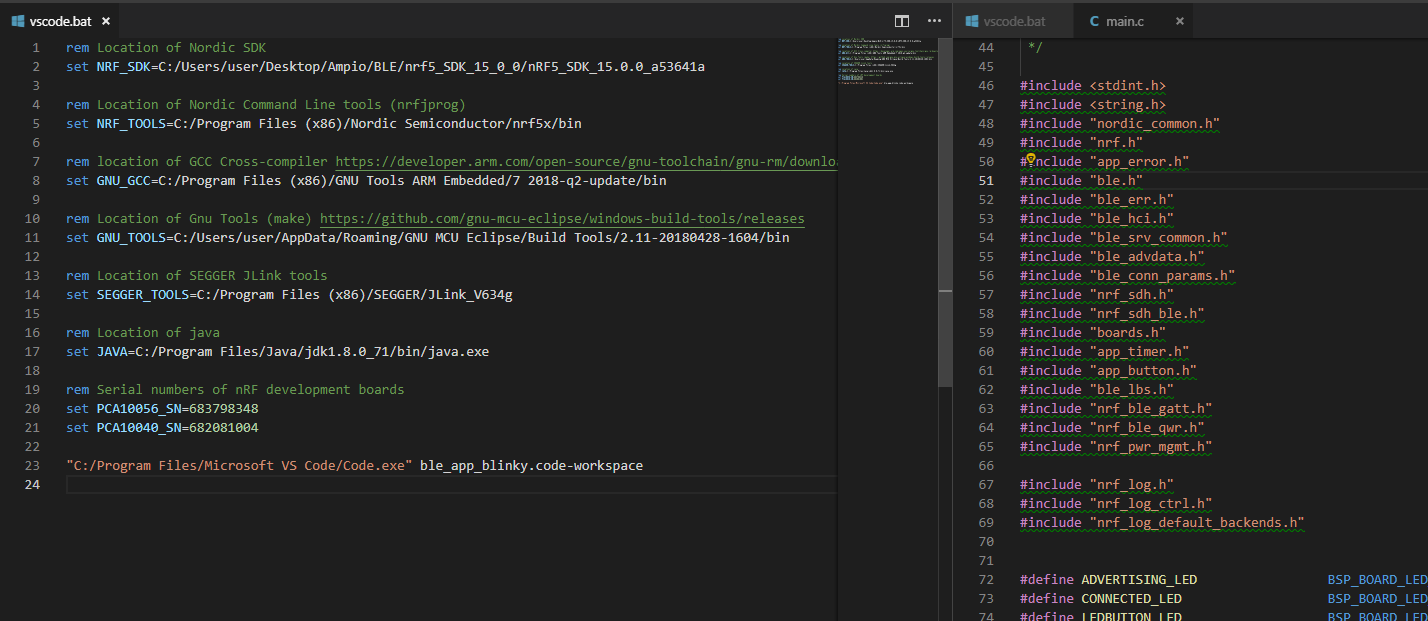Click line number 2 in vscode.bat gutter
This screenshot has height=621, width=1428.
pyautogui.click(x=36, y=66)
